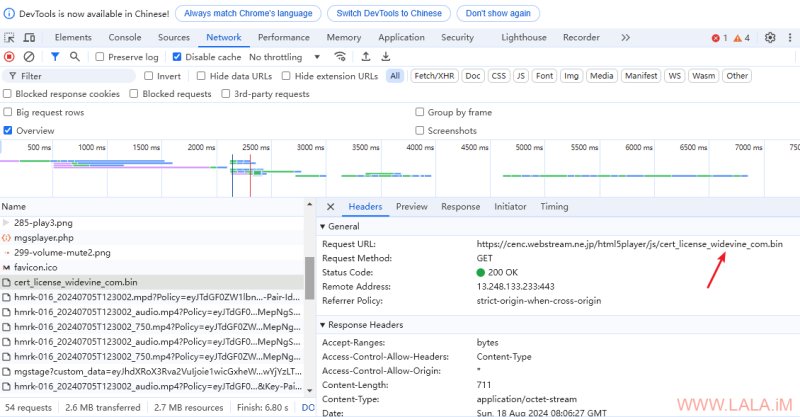Click Switch DevTools to Chinese button

pyautogui.click(x=389, y=13)
